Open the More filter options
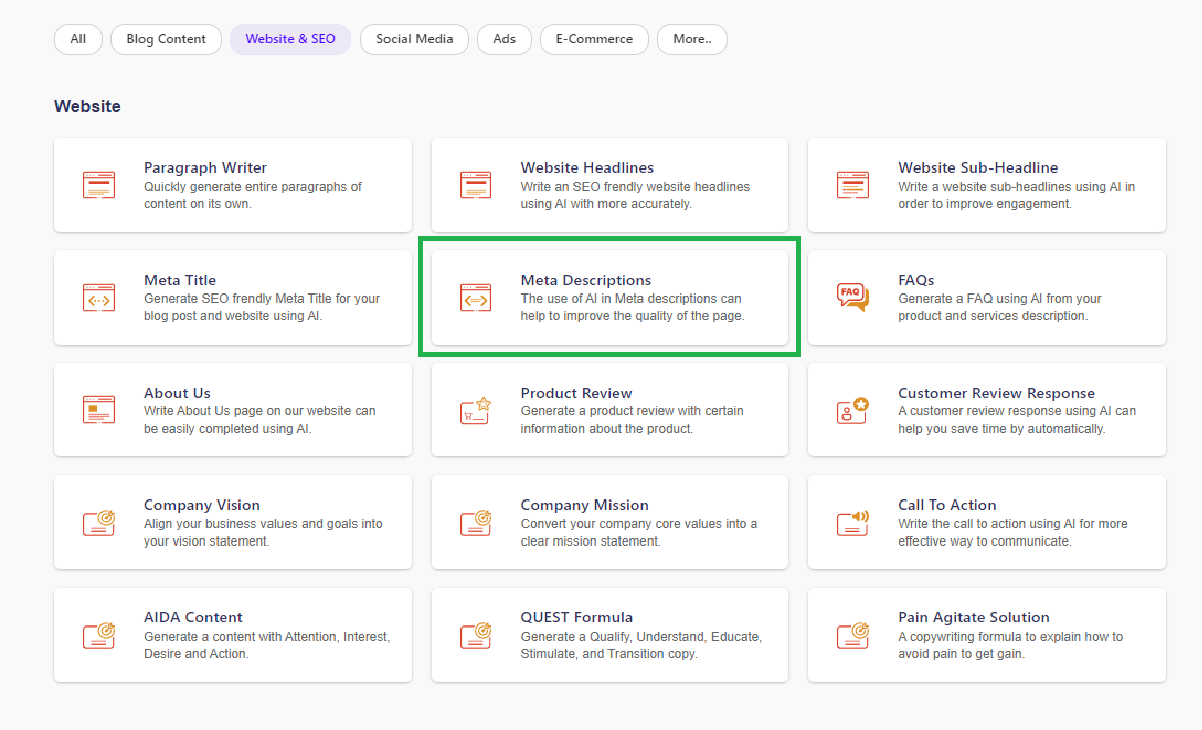Viewport: 1202px width, 730px height. pos(692,39)
